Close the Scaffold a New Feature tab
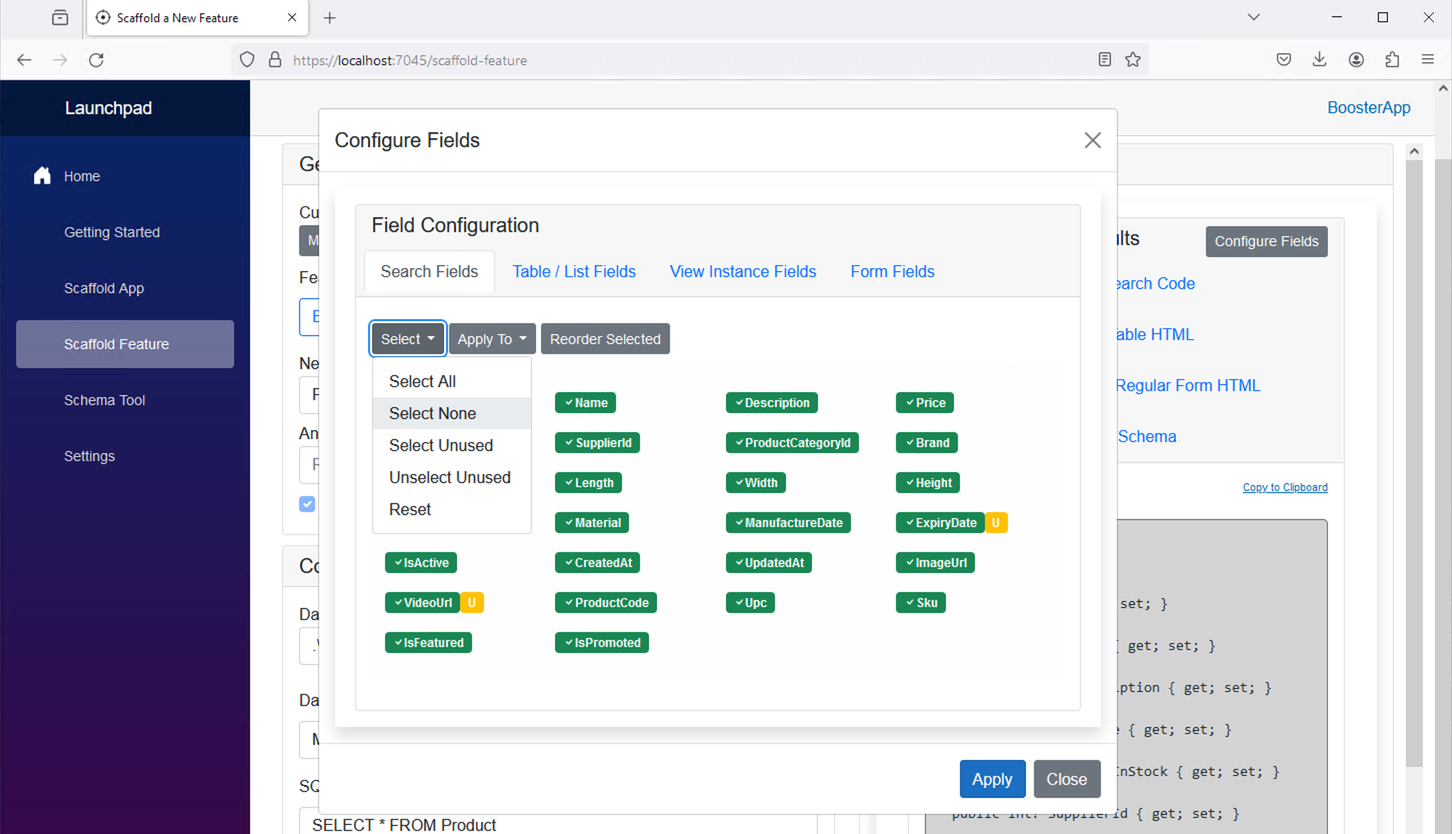The width and height of the screenshot is (1452, 834). coord(292,18)
